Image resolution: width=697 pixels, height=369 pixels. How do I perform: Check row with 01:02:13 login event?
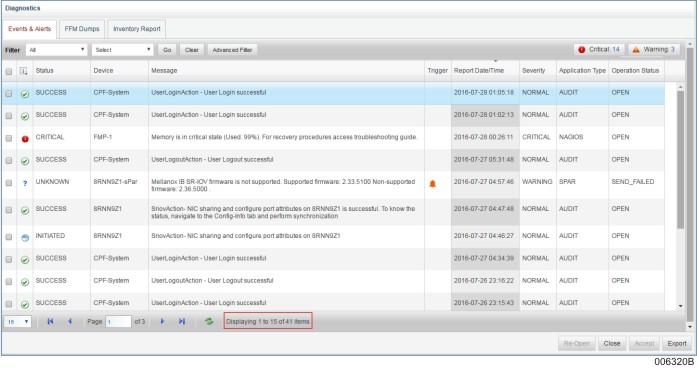(8, 116)
